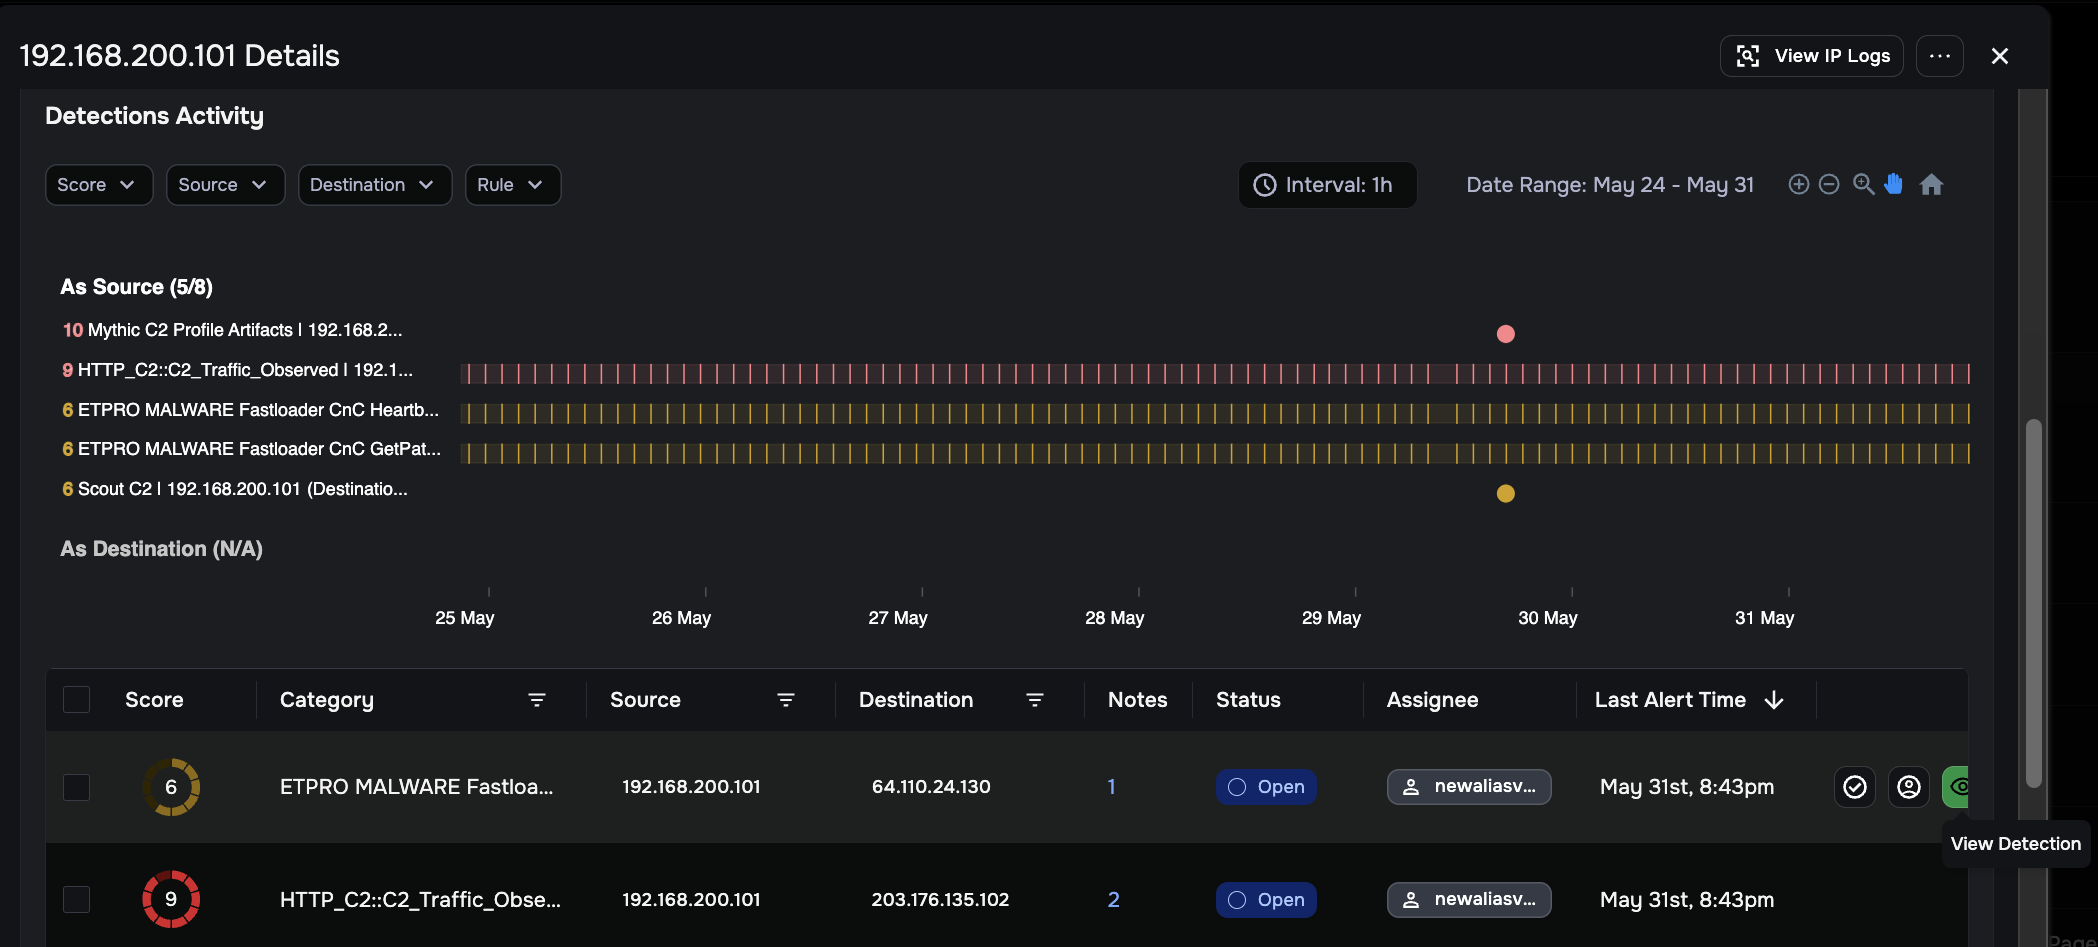Click the Mythic C2 red event dot
Viewport: 2098px width, 947px height.
1505,334
